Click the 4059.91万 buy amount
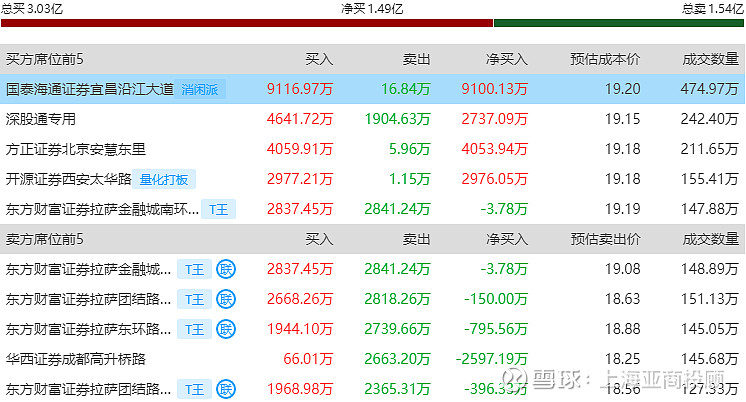 point(300,149)
